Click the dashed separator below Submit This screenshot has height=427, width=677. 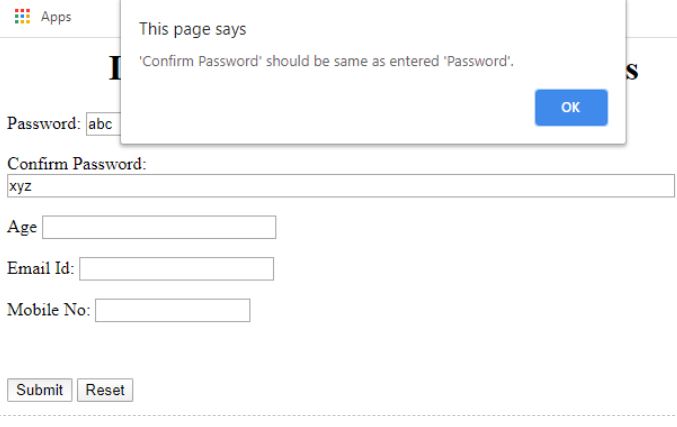[338, 415]
